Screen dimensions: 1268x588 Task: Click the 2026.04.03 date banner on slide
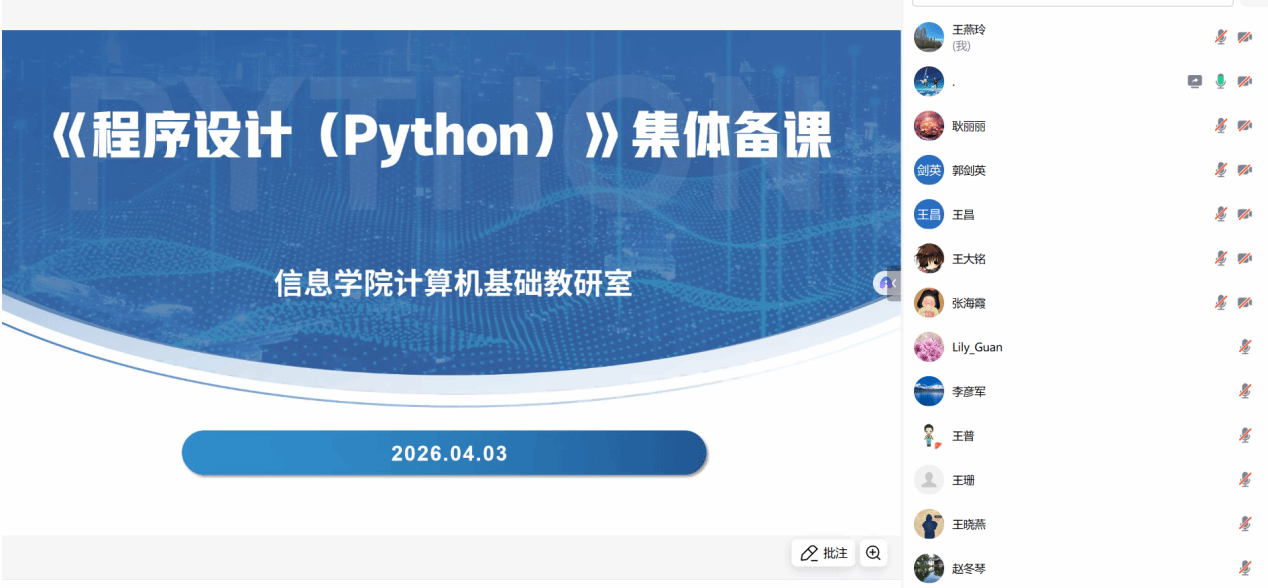pyautogui.click(x=444, y=453)
